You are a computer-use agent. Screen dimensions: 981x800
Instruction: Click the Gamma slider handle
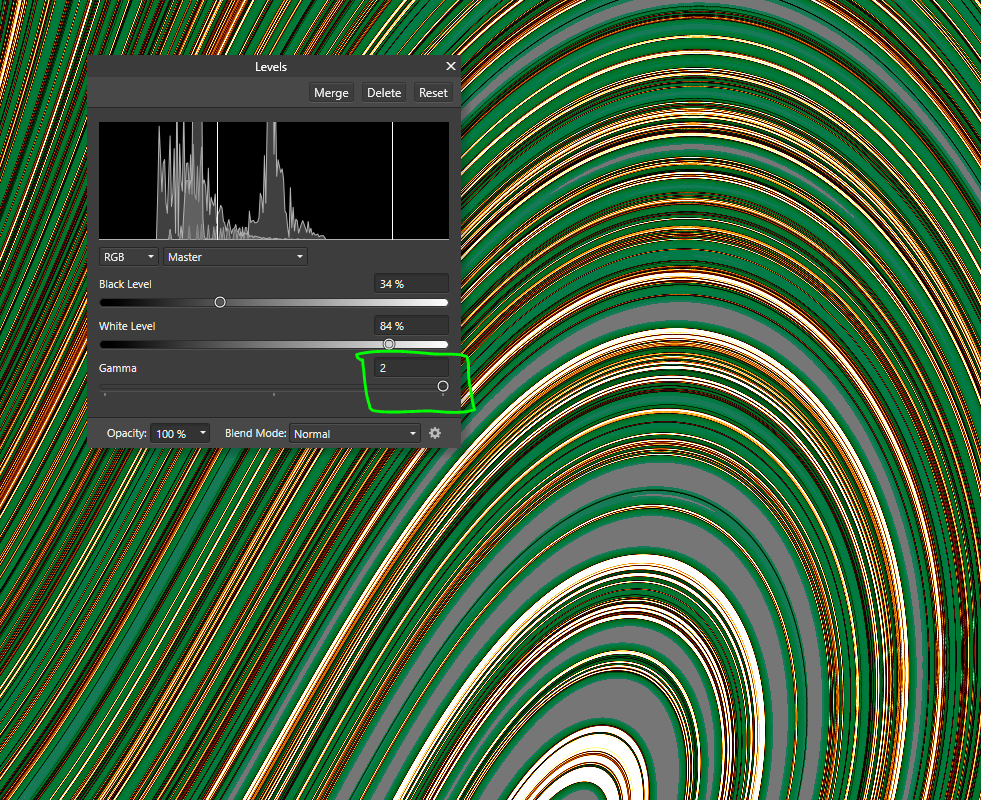443,386
